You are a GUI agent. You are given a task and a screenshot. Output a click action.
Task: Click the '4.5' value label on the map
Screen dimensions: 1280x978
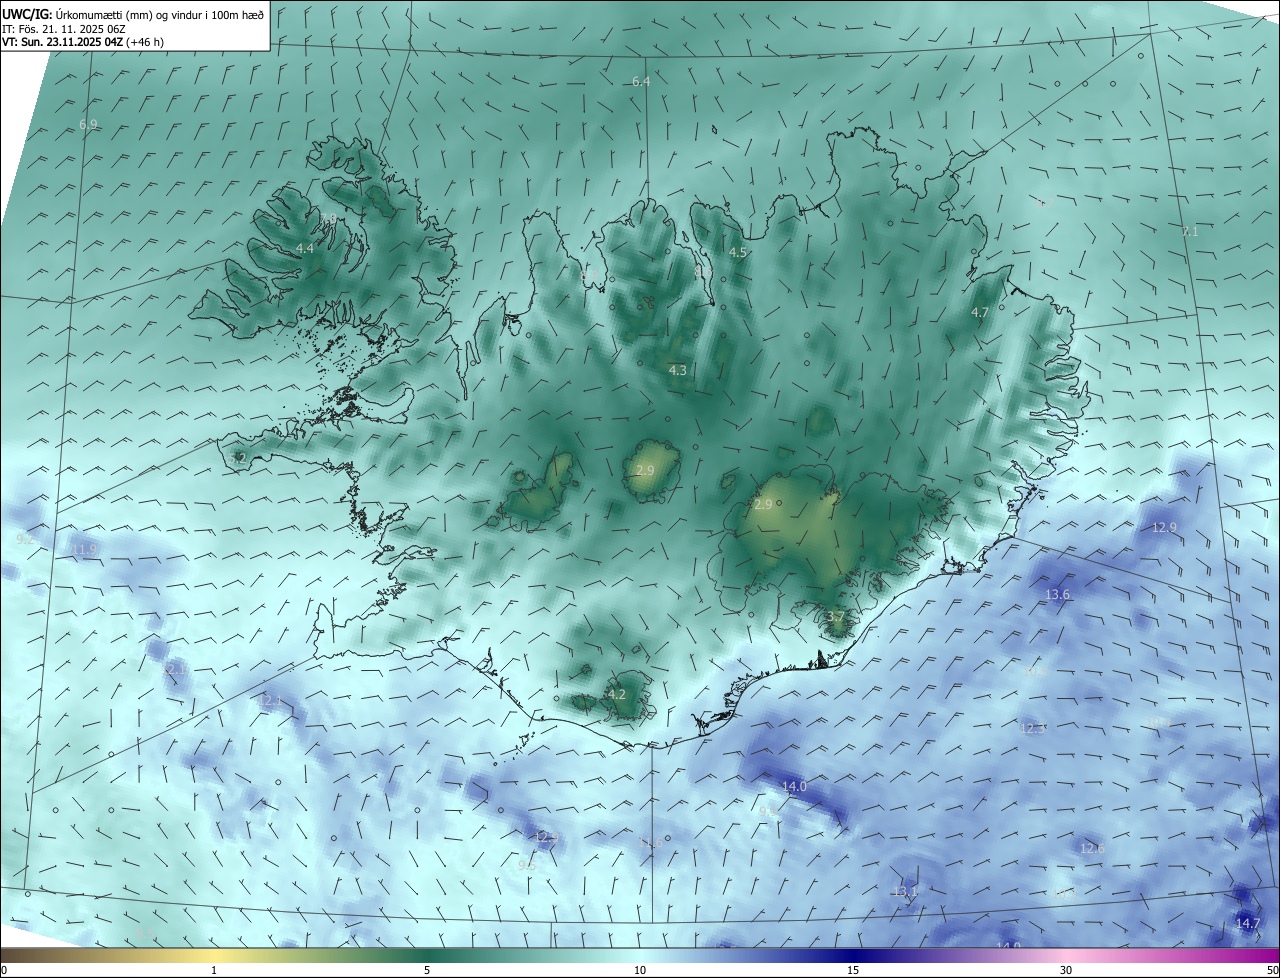click(x=738, y=253)
